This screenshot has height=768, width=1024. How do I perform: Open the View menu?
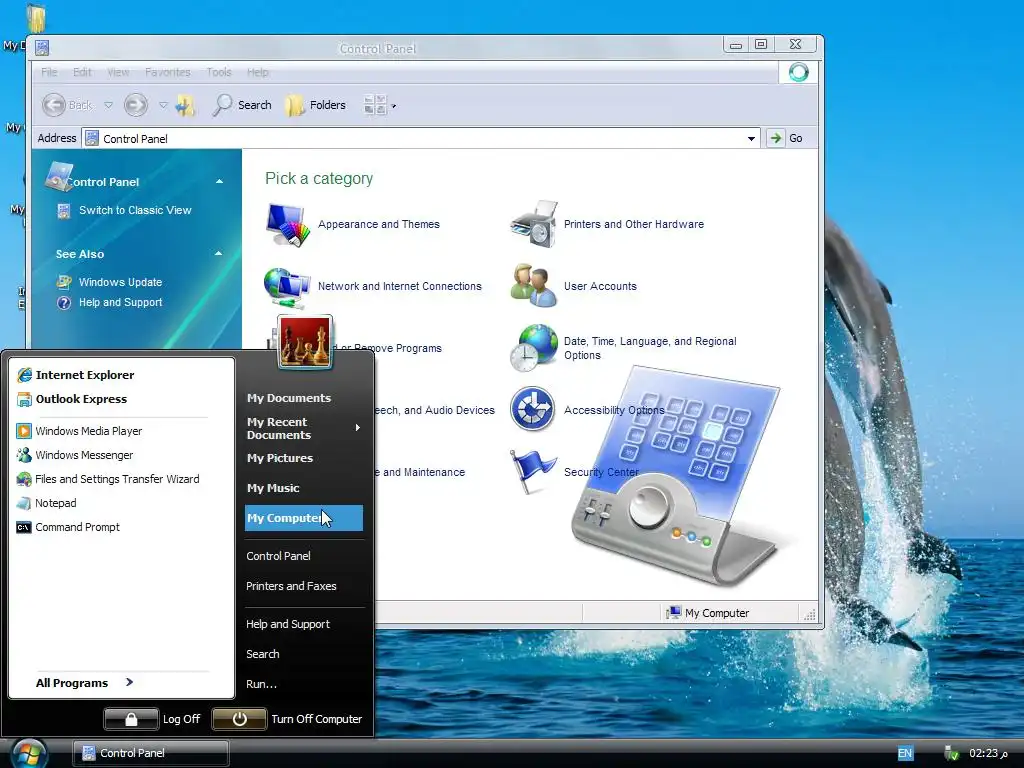click(118, 72)
